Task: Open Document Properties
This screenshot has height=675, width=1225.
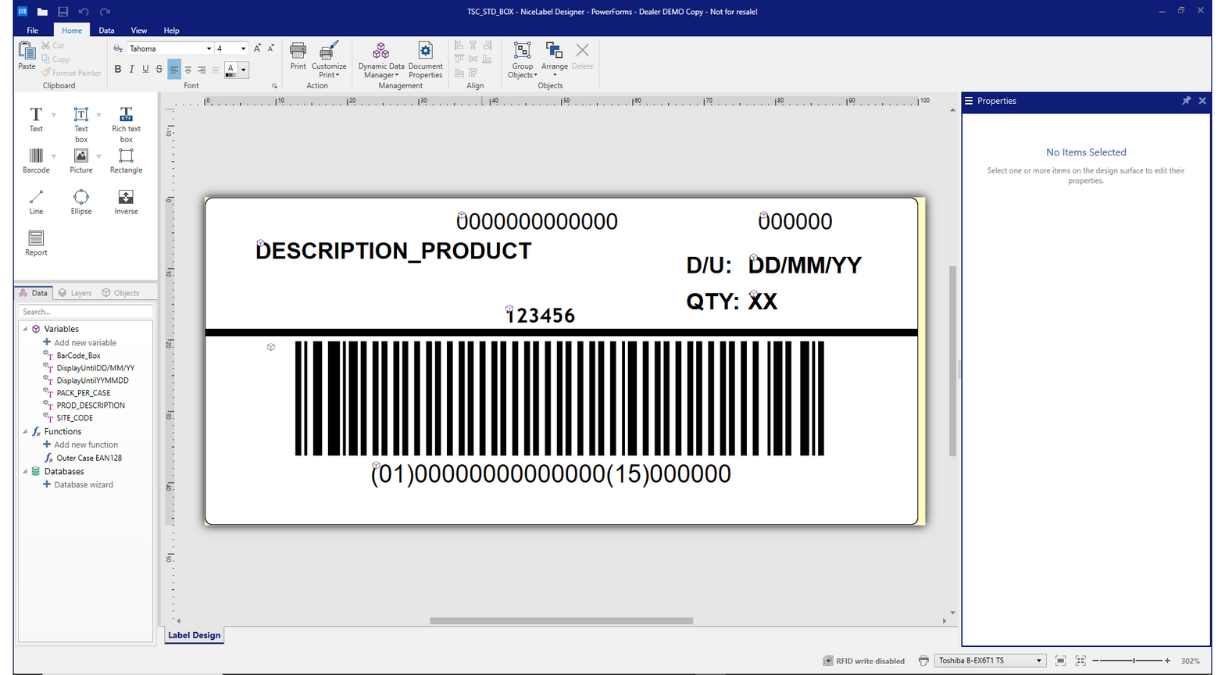Action: point(425,60)
